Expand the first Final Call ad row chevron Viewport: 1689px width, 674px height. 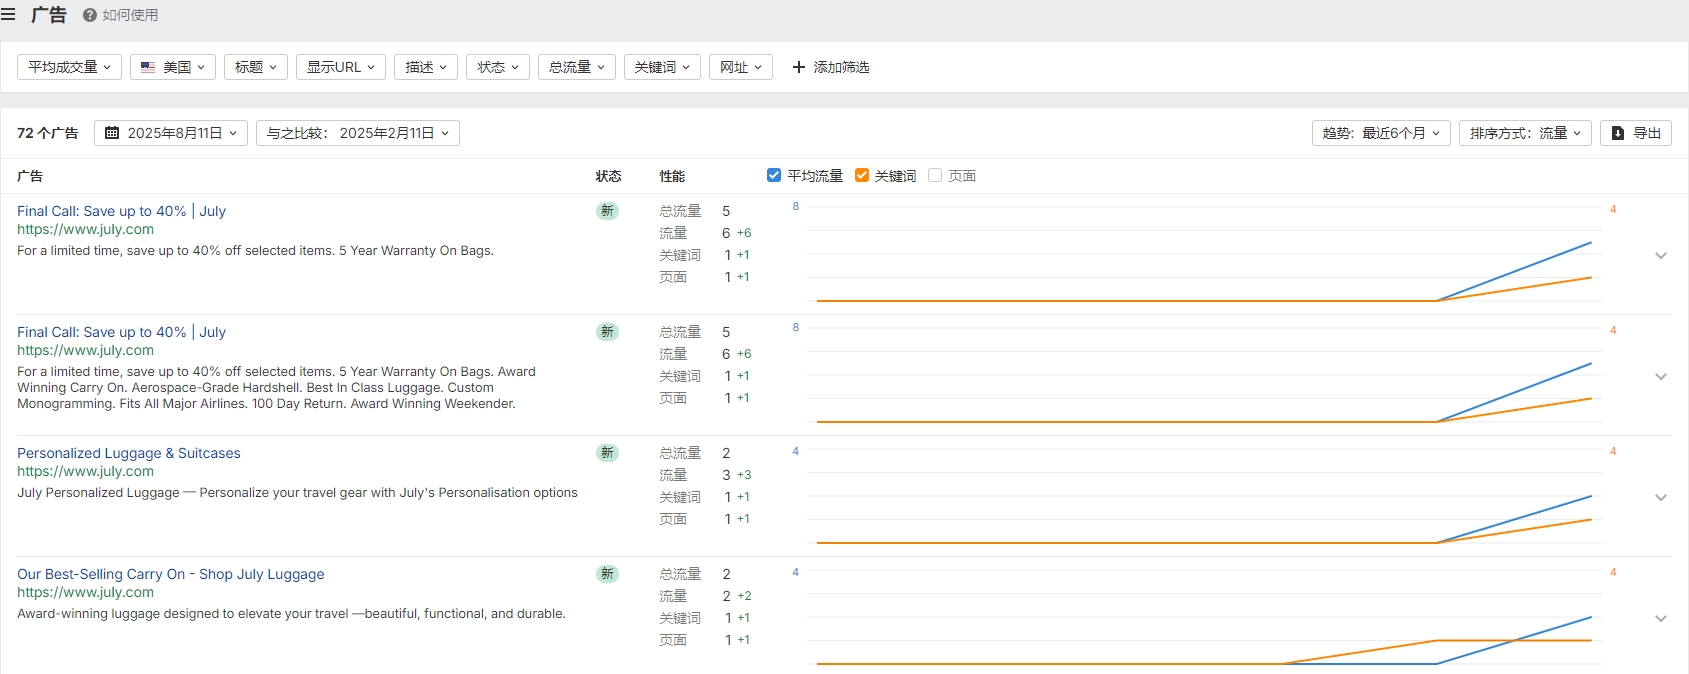tap(1661, 256)
